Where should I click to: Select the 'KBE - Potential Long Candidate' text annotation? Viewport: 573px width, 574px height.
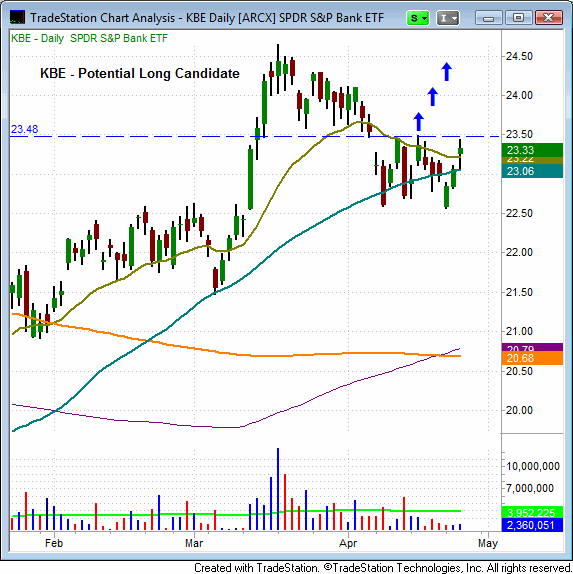(x=139, y=73)
